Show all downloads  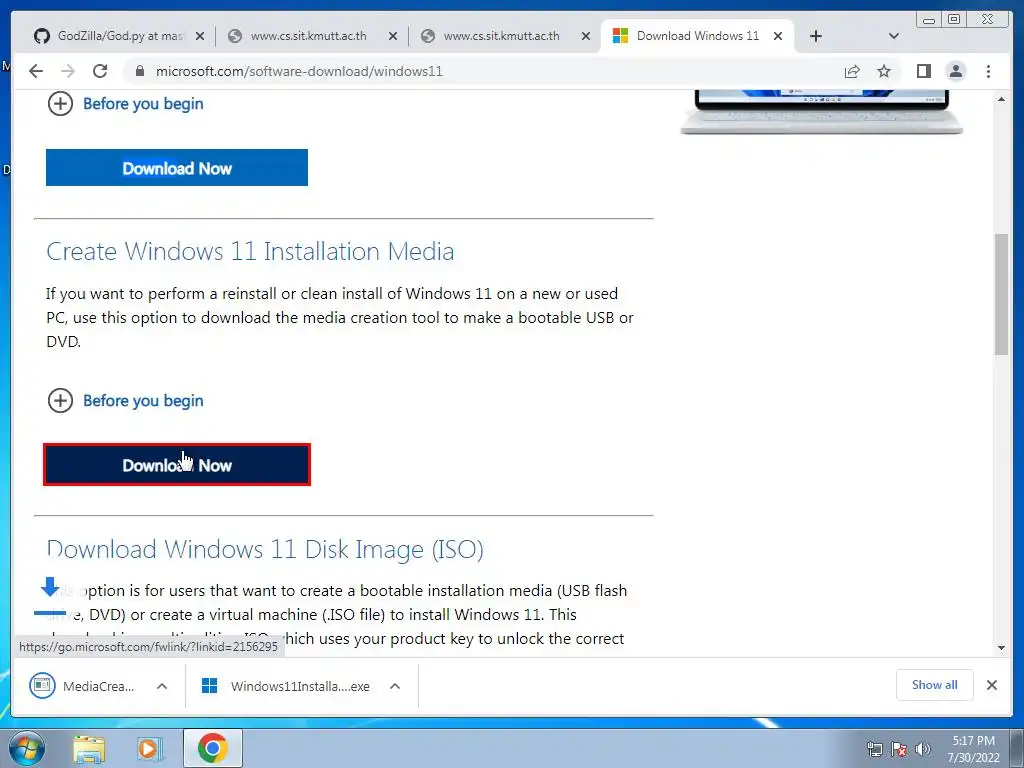click(935, 685)
